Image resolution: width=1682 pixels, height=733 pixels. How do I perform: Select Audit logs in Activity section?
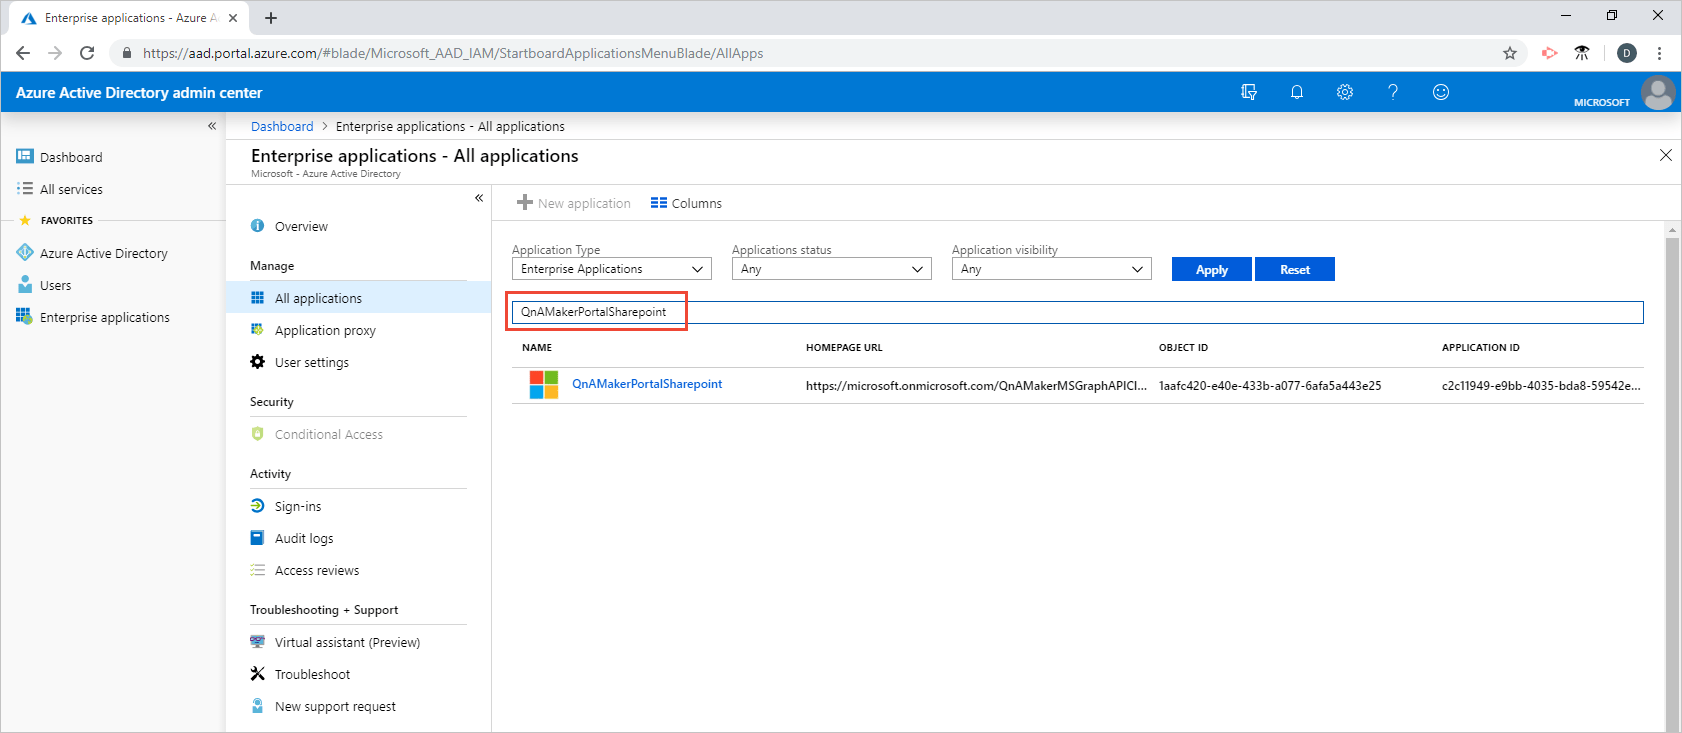(304, 538)
